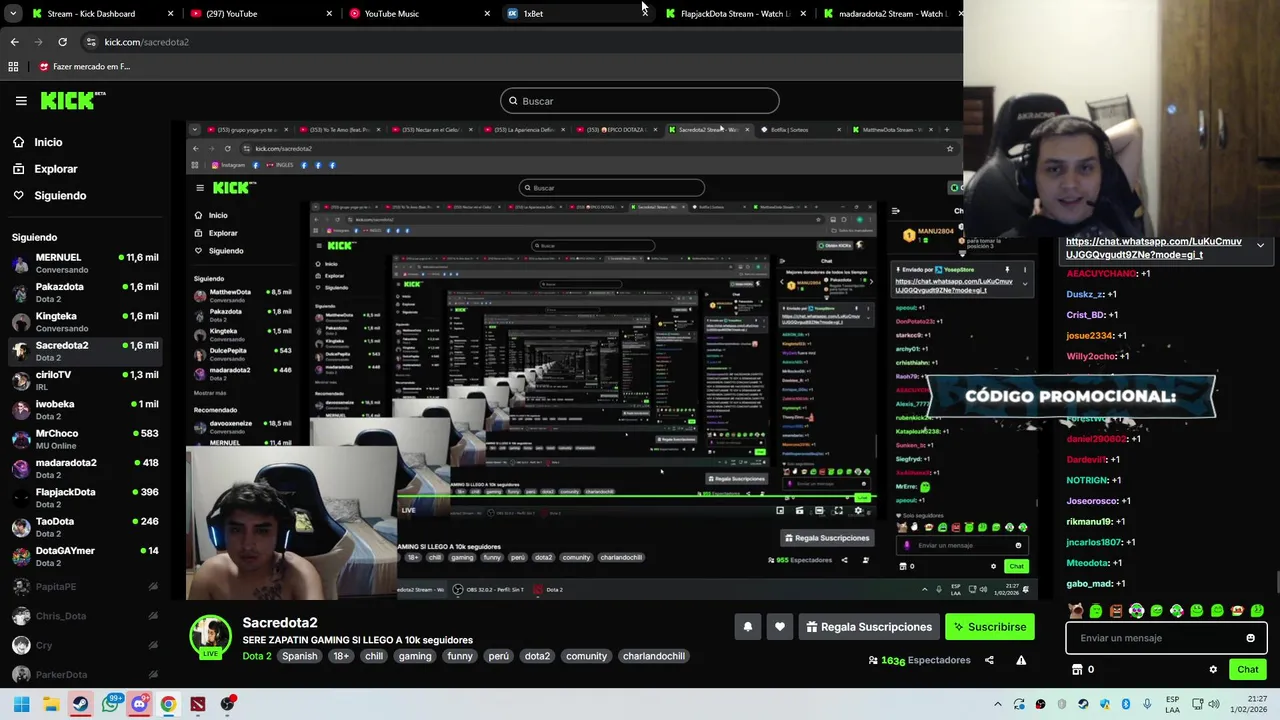Select the comunity tag
Viewport: 1280px width, 720px height.
[586, 656]
